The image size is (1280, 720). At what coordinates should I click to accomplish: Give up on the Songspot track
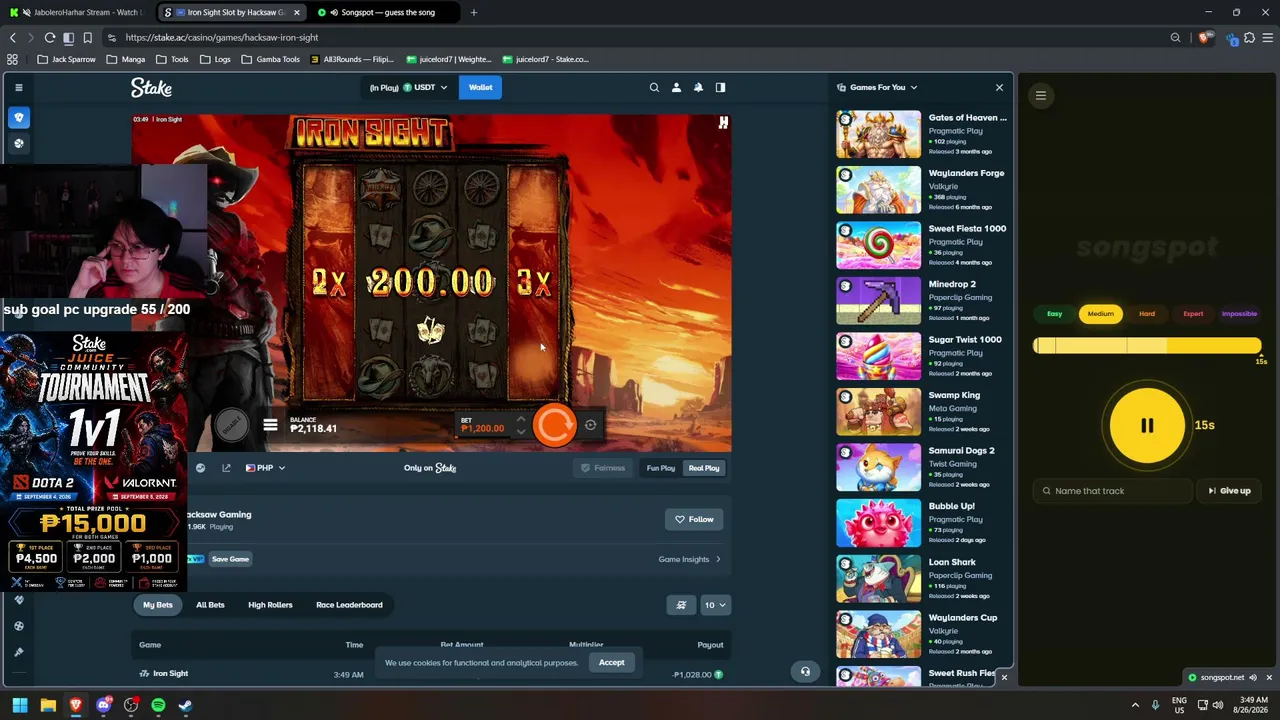pyautogui.click(x=1229, y=491)
